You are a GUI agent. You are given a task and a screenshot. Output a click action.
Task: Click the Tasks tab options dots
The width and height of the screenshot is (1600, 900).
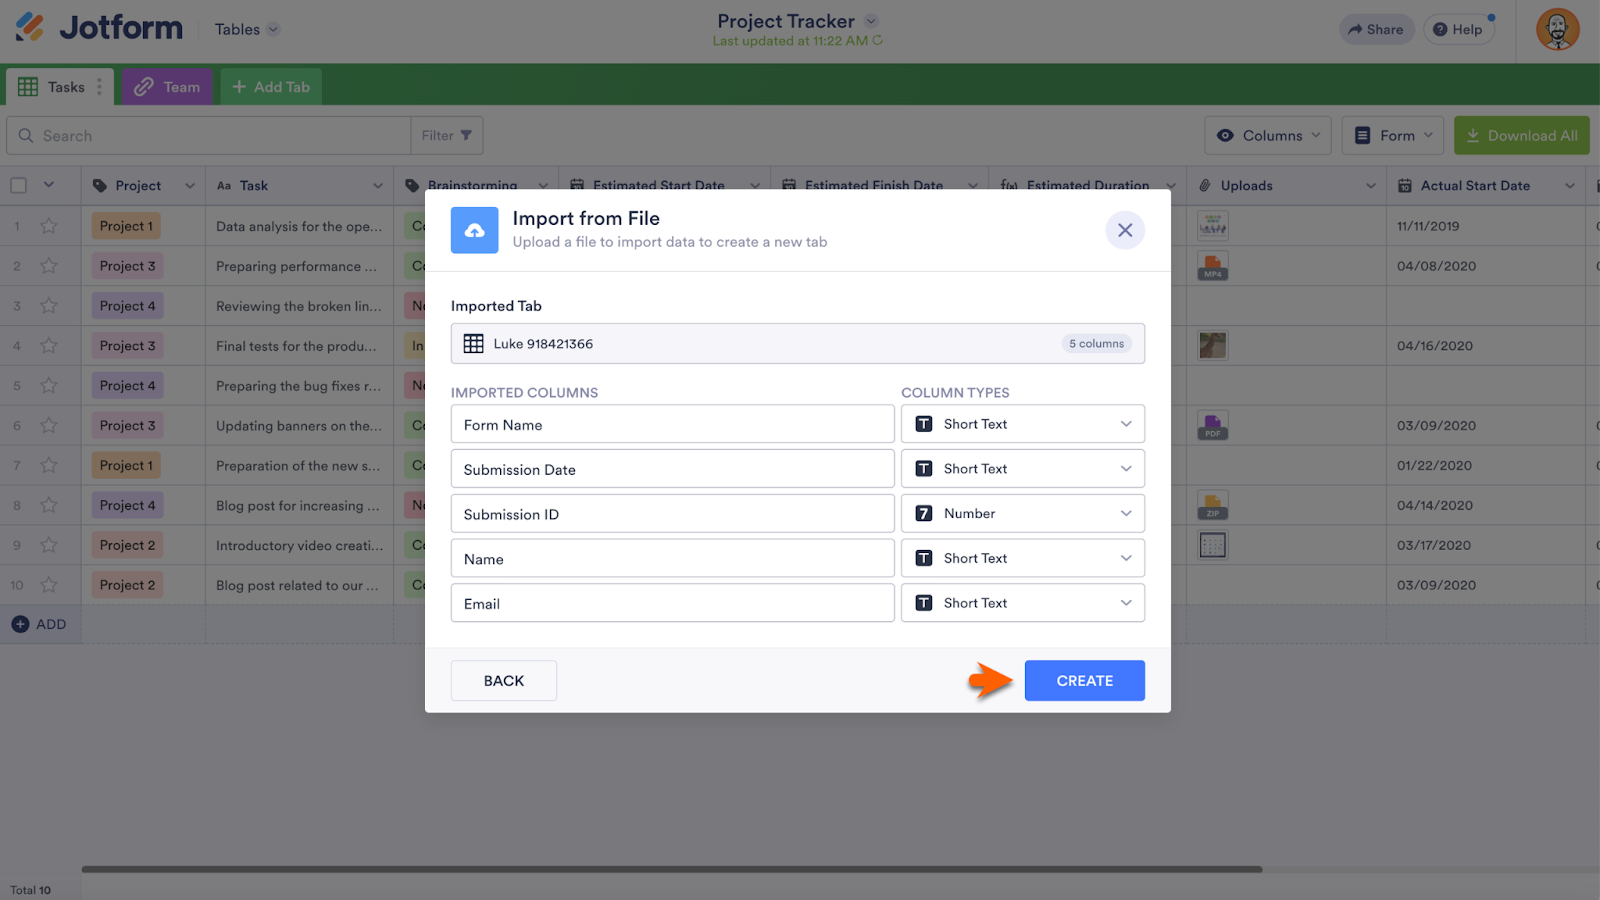pyautogui.click(x=99, y=87)
